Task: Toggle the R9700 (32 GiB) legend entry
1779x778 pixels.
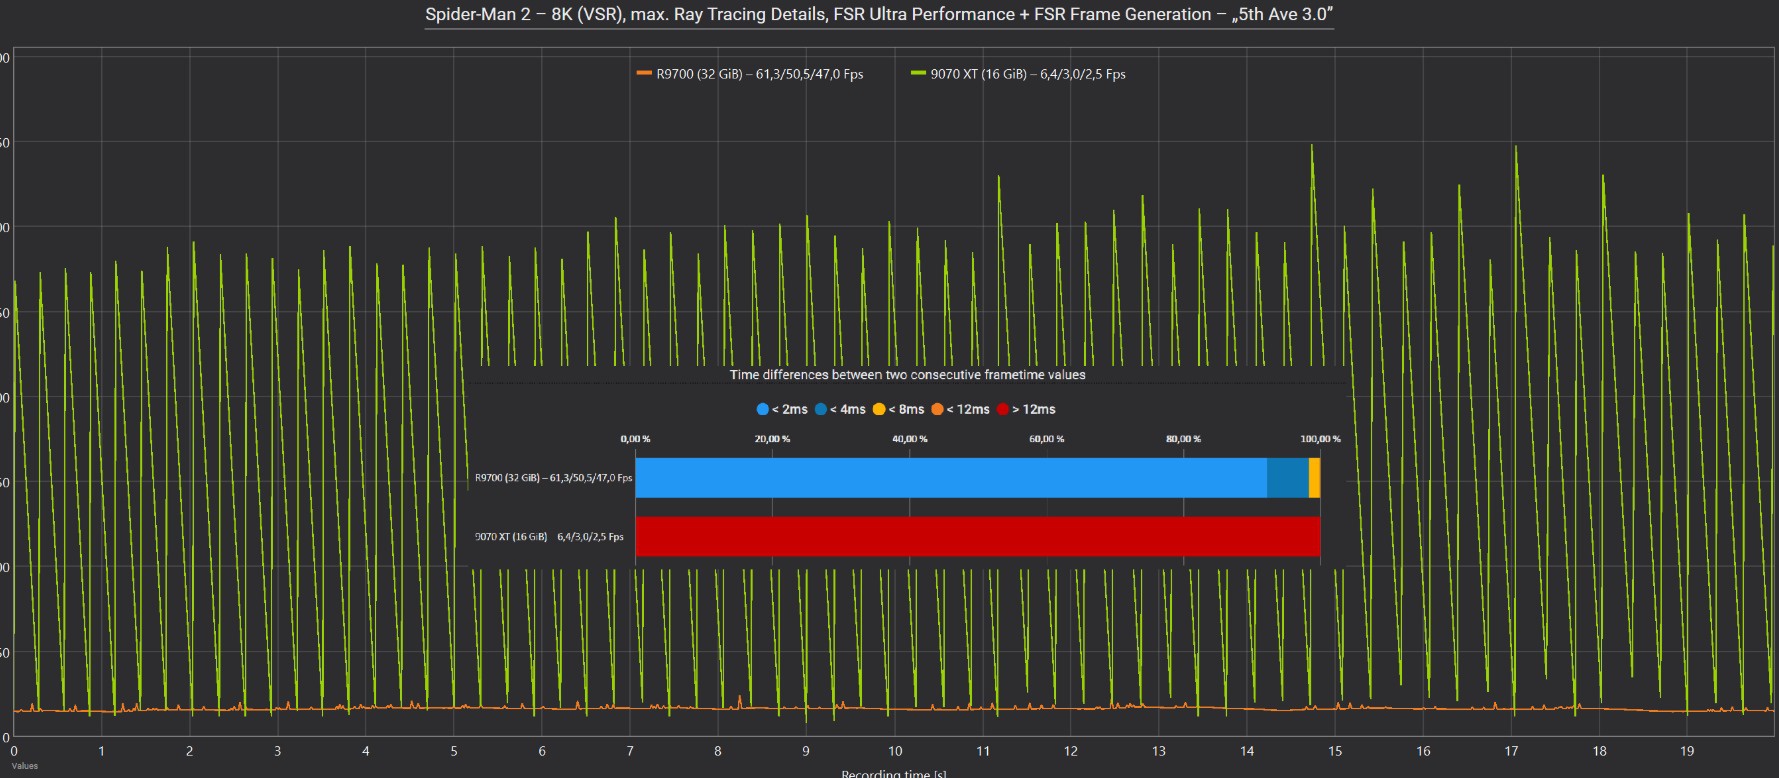Action: tap(750, 74)
